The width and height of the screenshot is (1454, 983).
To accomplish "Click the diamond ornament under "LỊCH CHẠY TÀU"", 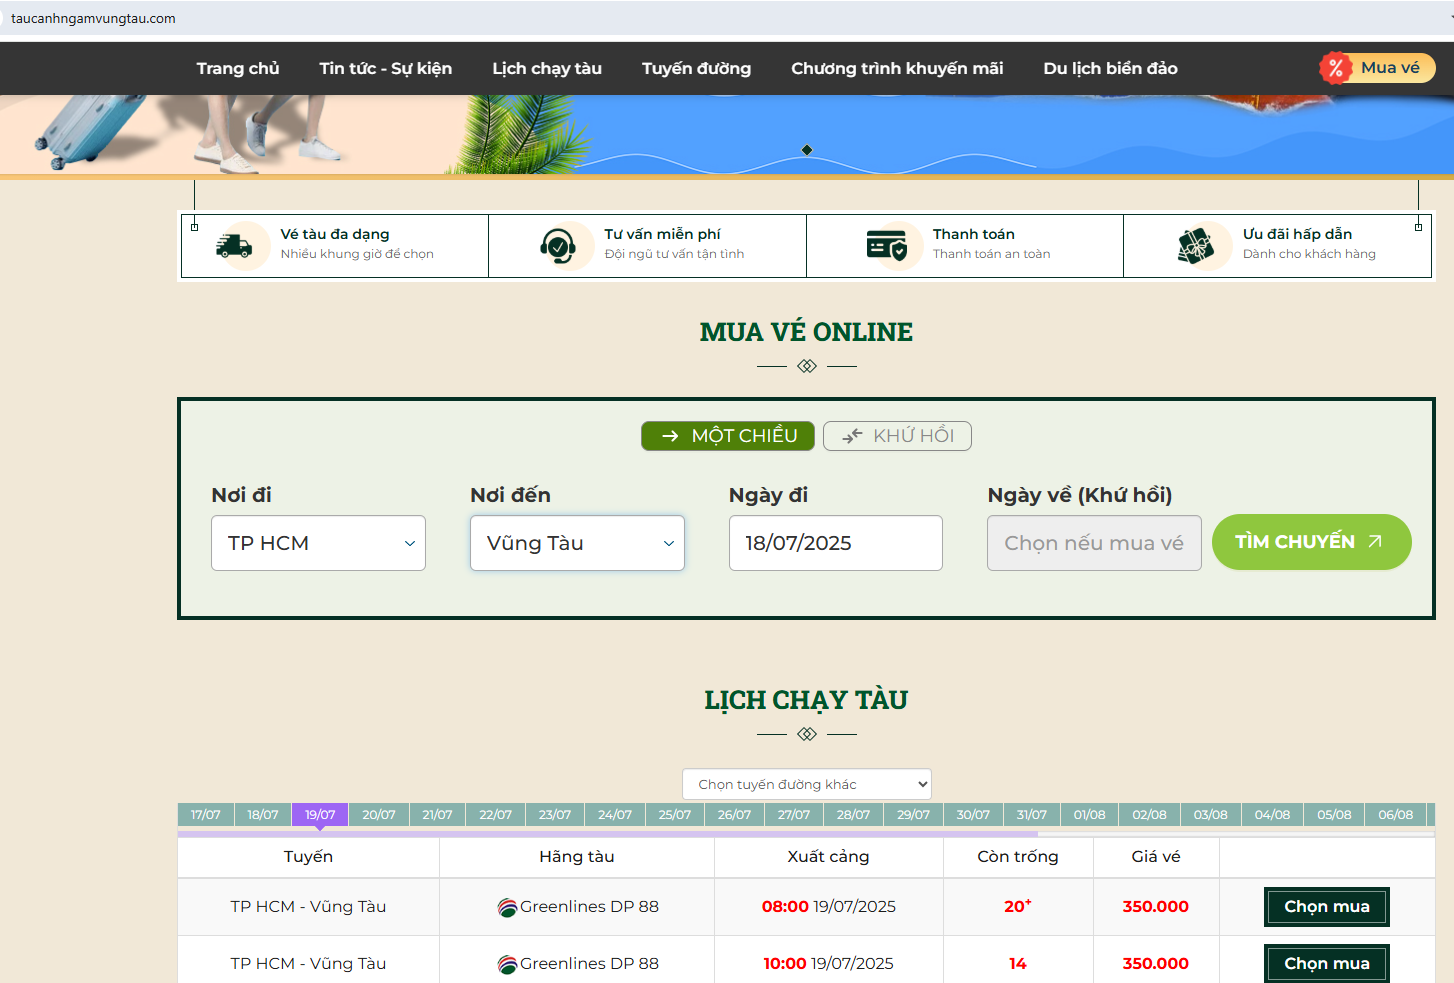I will 806,733.
